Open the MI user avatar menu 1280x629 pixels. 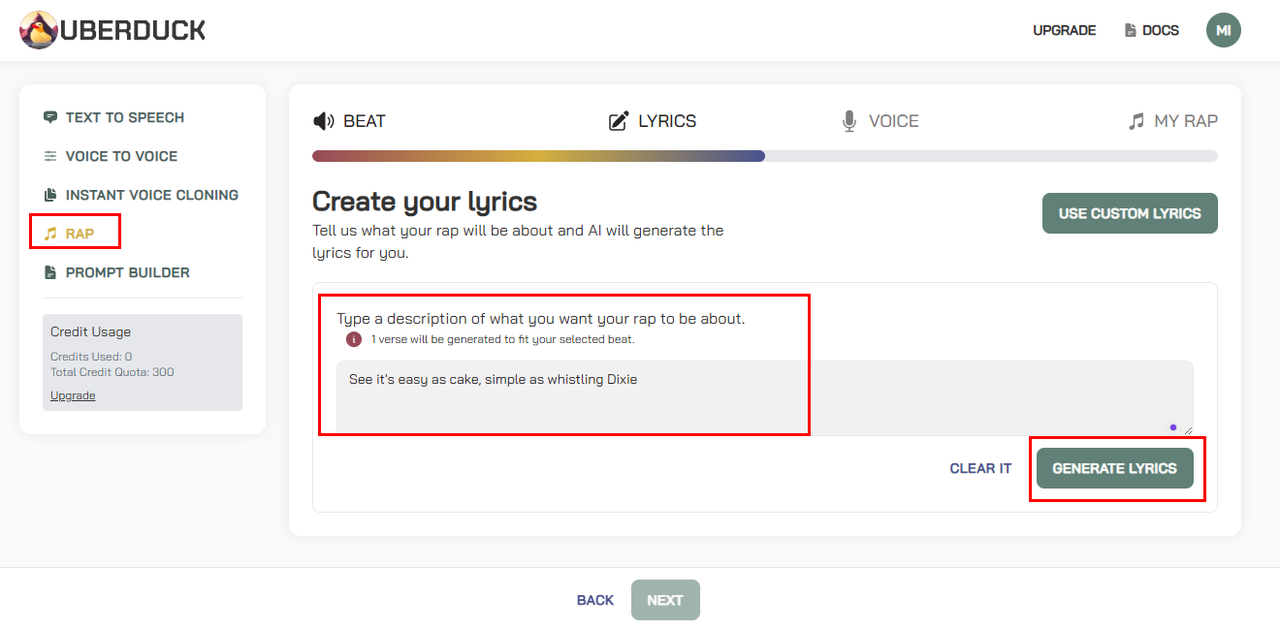coord(1223,30)
